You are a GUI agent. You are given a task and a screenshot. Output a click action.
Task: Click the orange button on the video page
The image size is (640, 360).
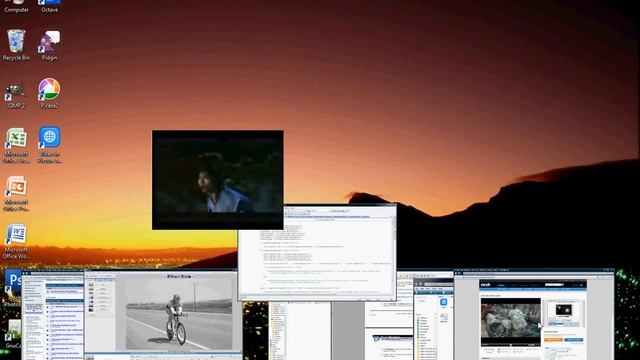click(x=553, y=340)
